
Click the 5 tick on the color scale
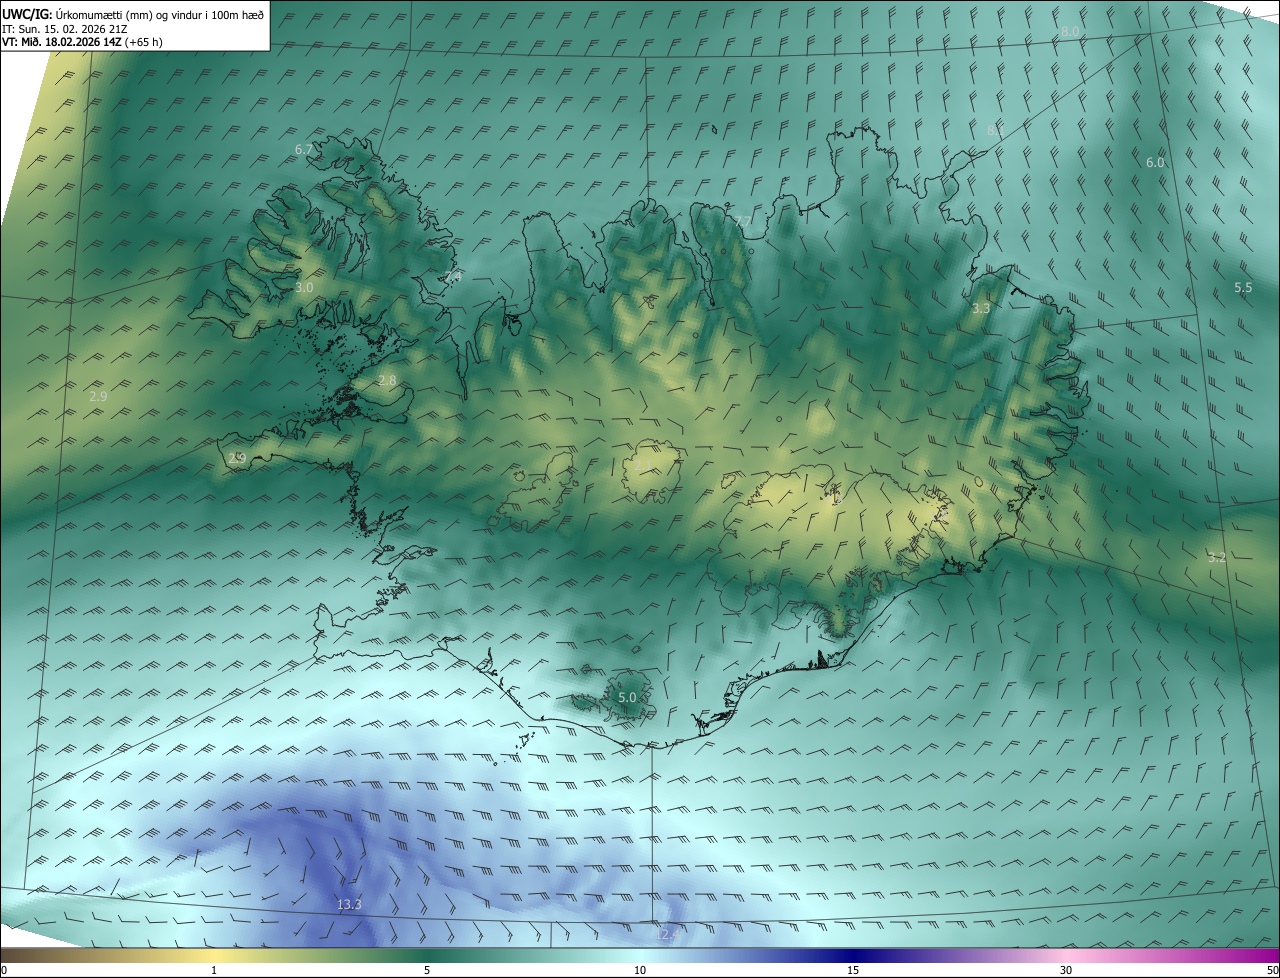click(x=427, y=970)
